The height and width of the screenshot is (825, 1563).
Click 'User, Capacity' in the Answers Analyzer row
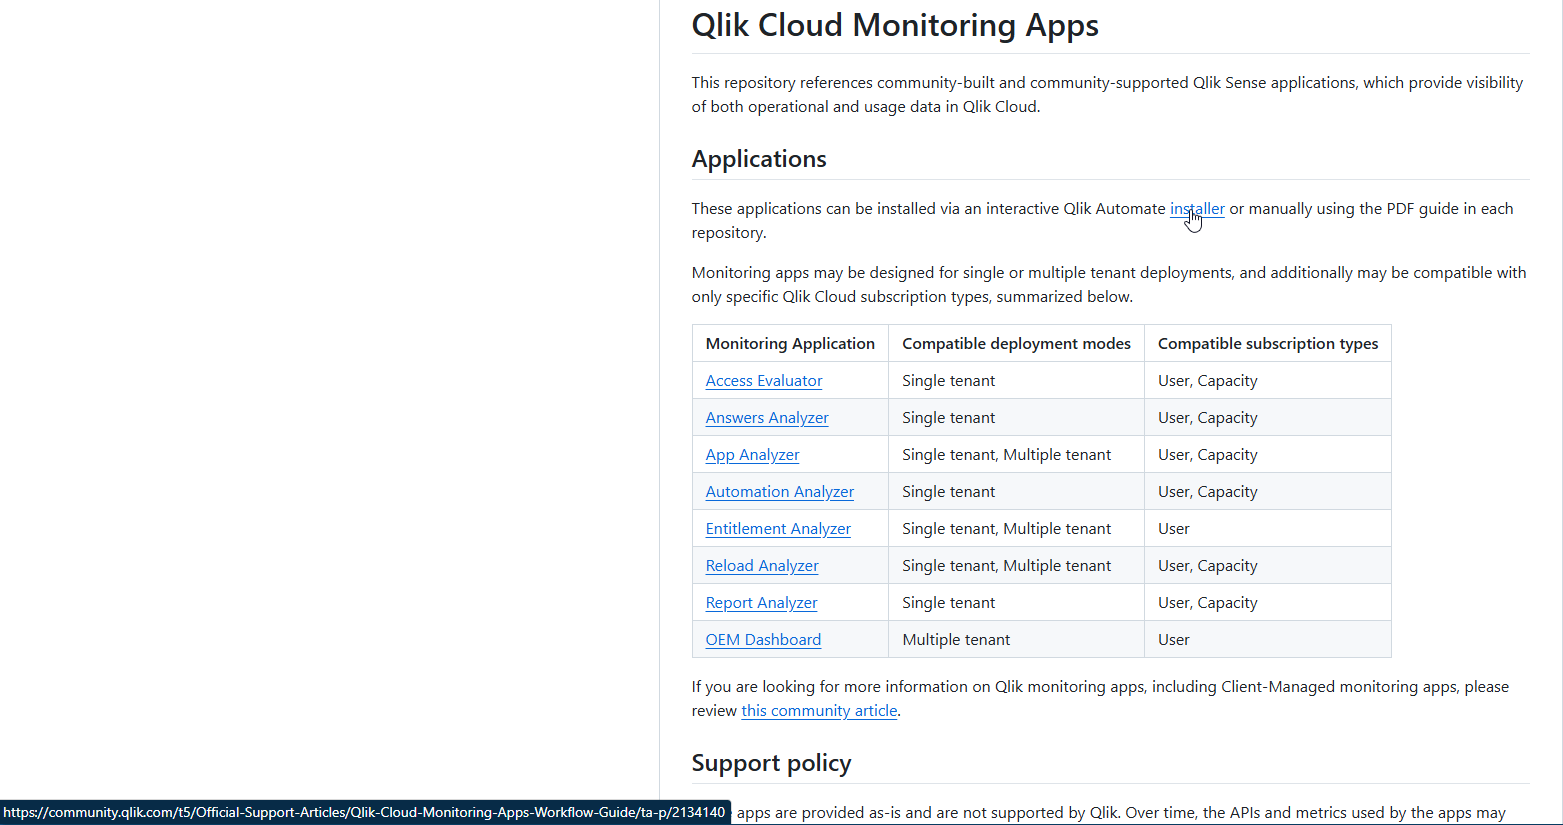[x=1208, y=418]
